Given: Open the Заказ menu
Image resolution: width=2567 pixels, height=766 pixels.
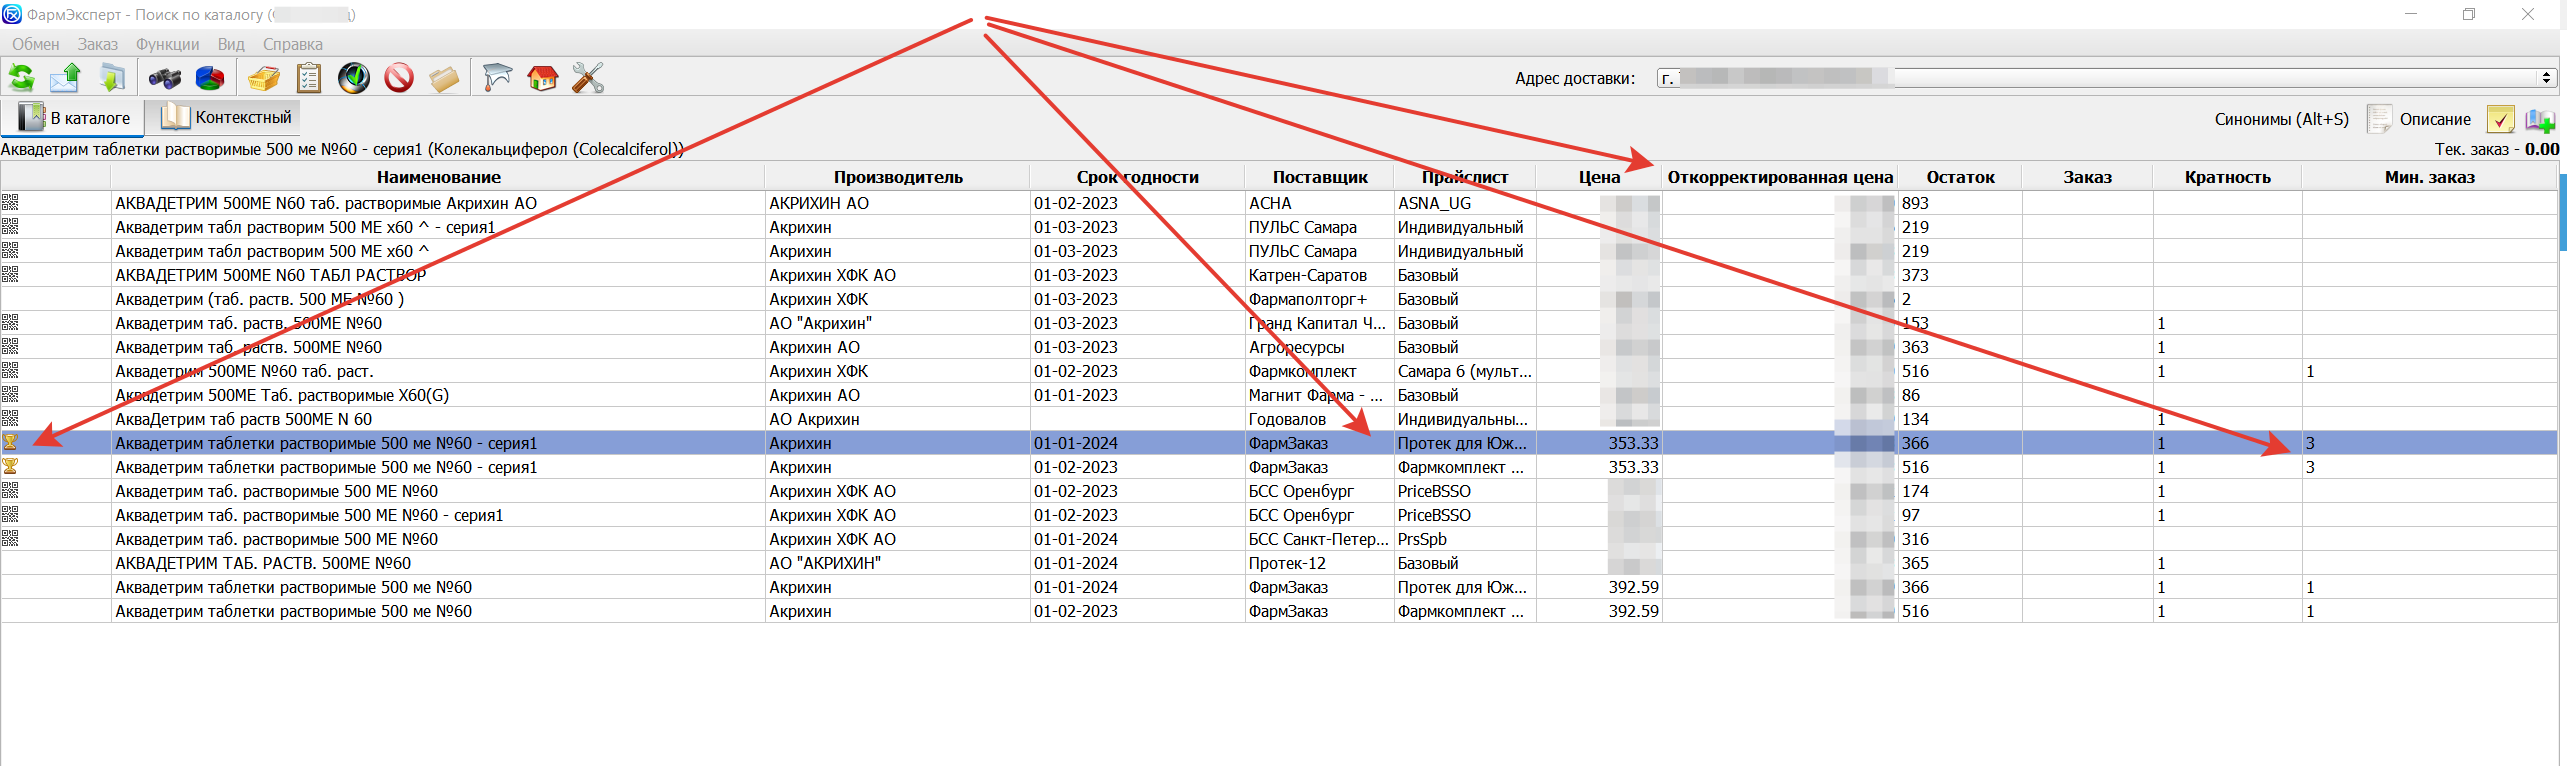Looking at the screenshot, I should tap(97, 44).
